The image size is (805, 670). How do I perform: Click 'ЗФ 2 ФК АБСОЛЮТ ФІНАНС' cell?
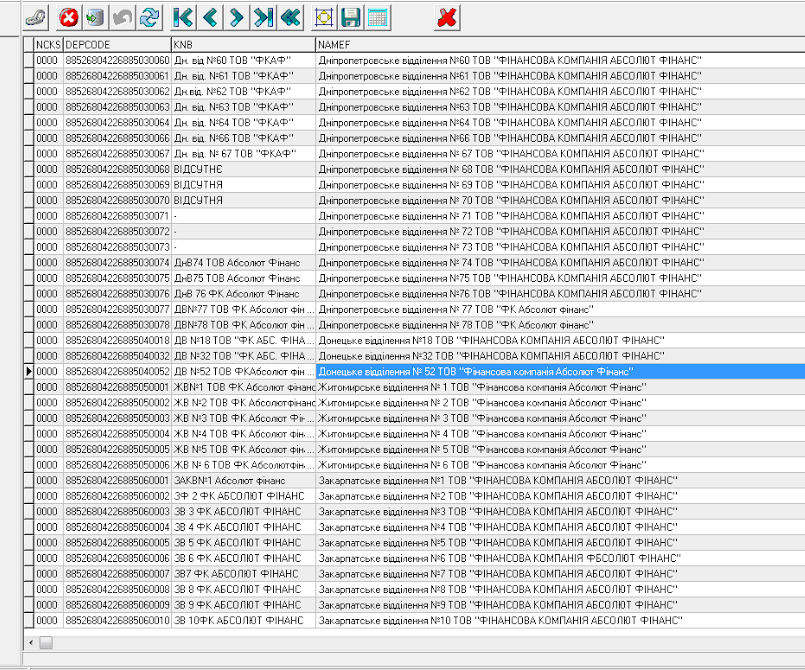[243, 496]
